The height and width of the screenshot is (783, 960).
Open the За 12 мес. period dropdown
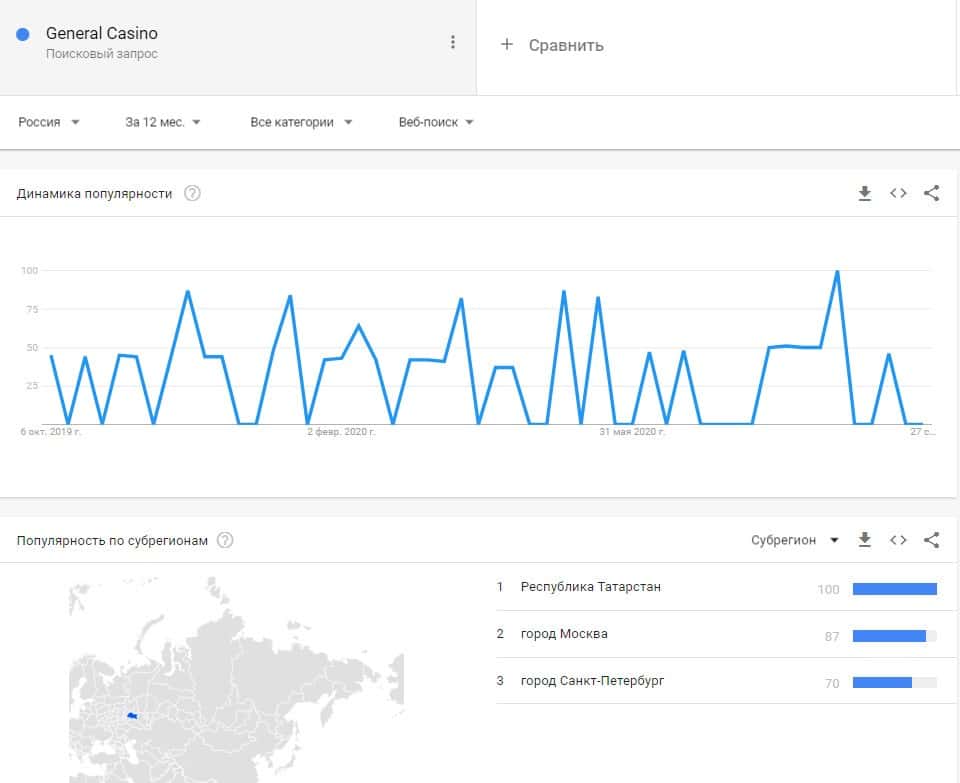[163, 122]
